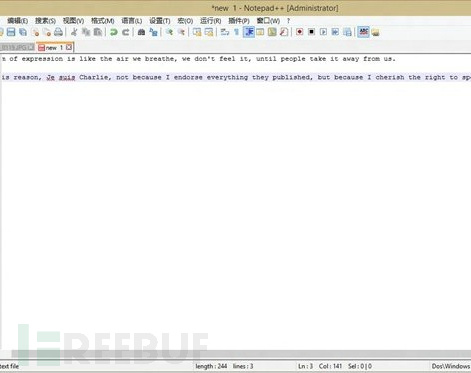
Task: Switch to the inactive JPG tab
Action: (x=17, y=48)
